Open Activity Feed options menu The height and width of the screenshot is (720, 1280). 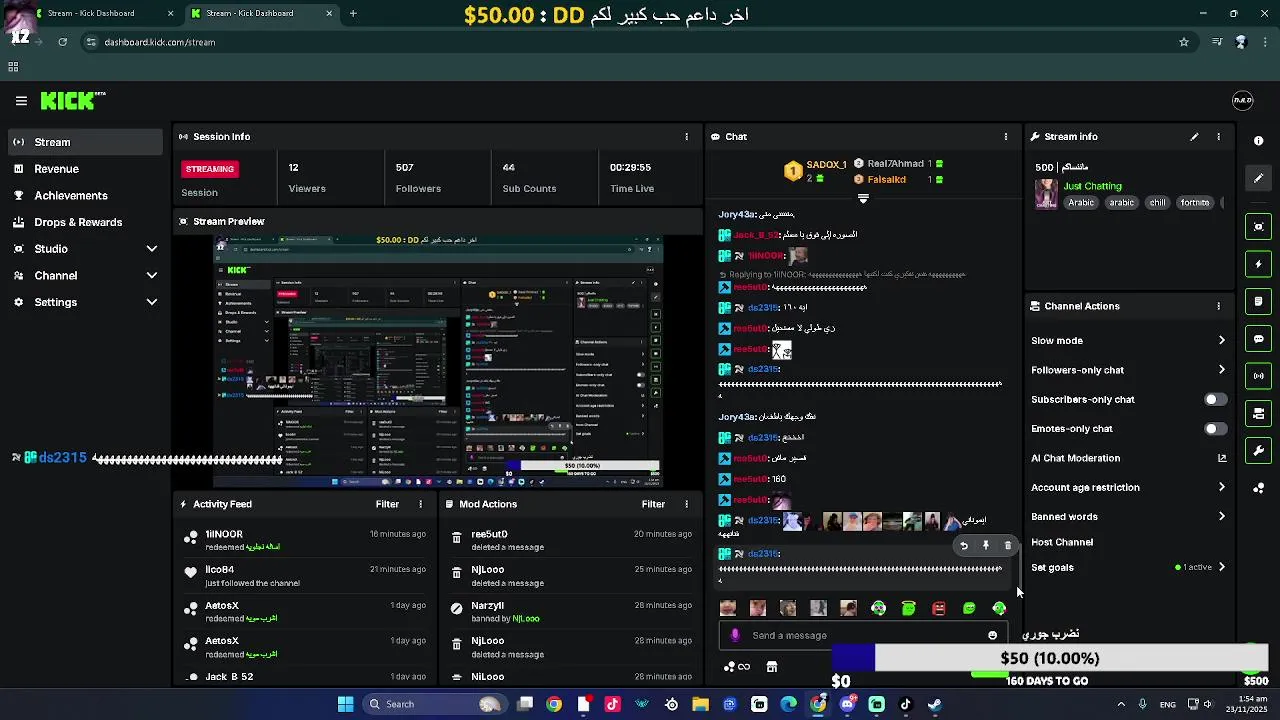click(x=420, y=504)
